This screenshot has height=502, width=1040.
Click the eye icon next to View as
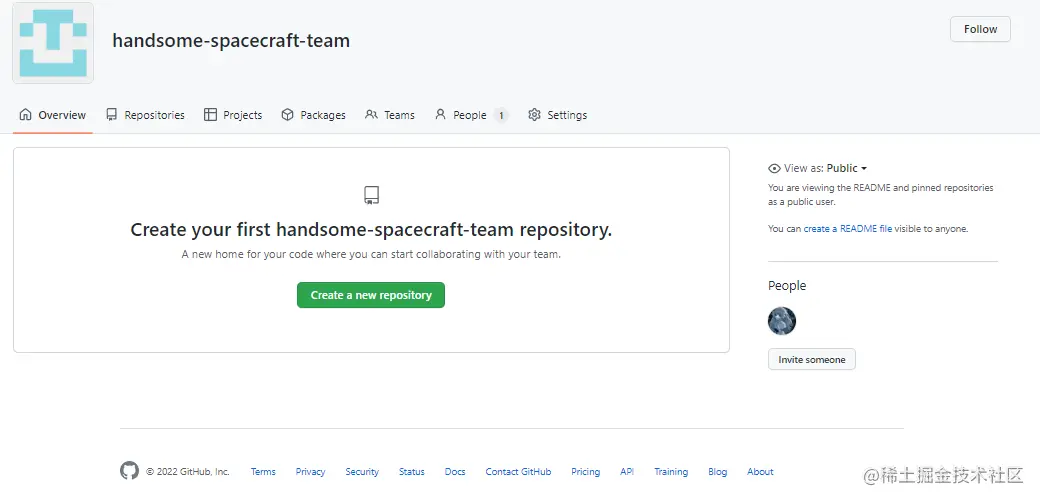tap(774, 168)
